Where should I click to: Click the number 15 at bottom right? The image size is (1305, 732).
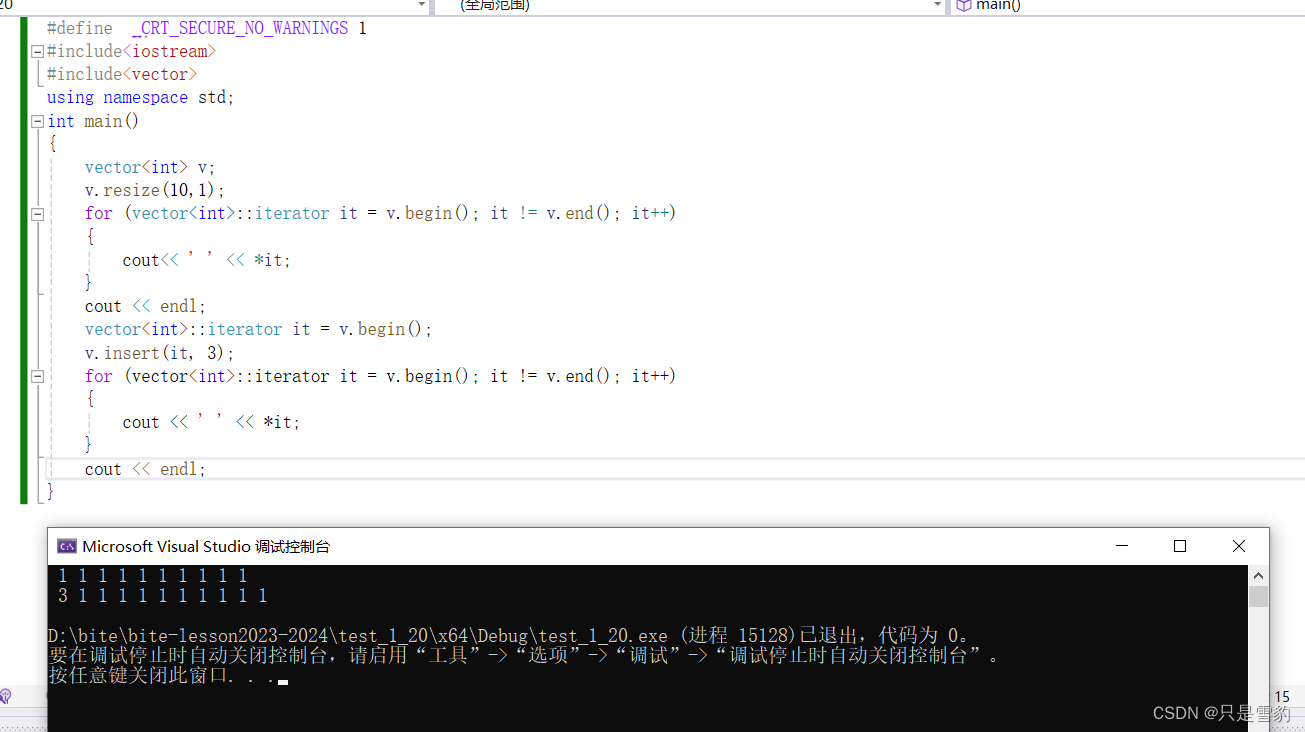(1282, 696)
